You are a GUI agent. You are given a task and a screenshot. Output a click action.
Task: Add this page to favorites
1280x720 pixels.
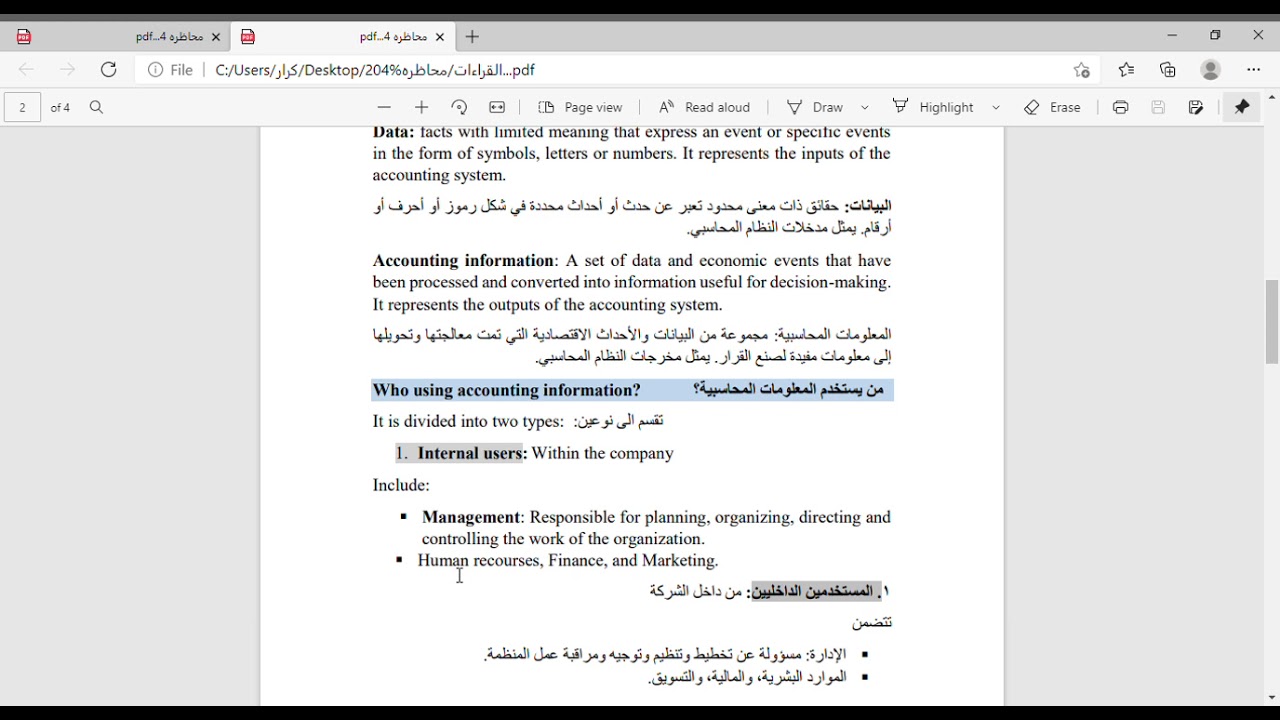coord(1082,70)
